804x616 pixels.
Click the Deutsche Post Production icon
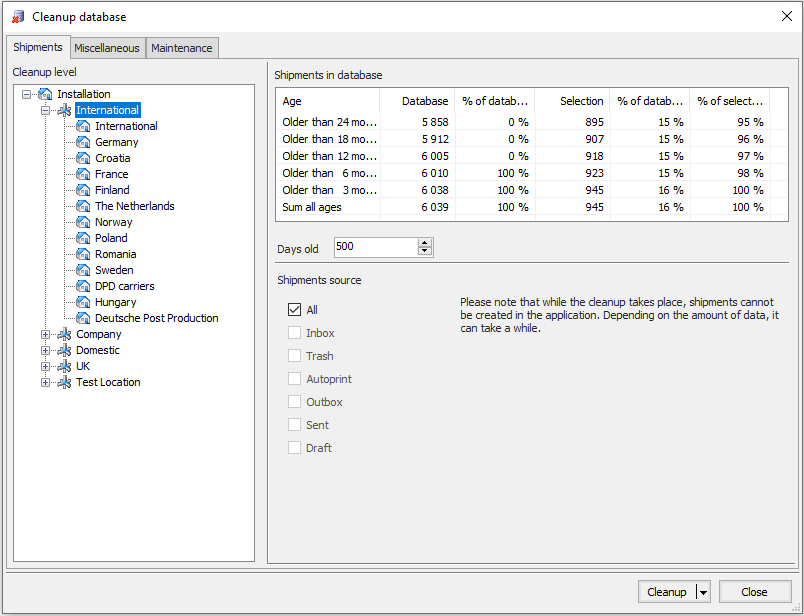pos(84,318)
